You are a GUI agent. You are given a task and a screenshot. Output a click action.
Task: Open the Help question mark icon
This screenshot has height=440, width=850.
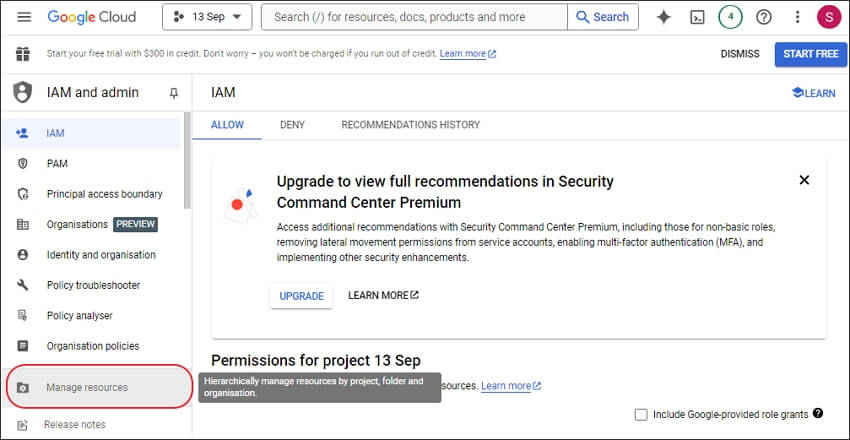click(x=764, y=17)
